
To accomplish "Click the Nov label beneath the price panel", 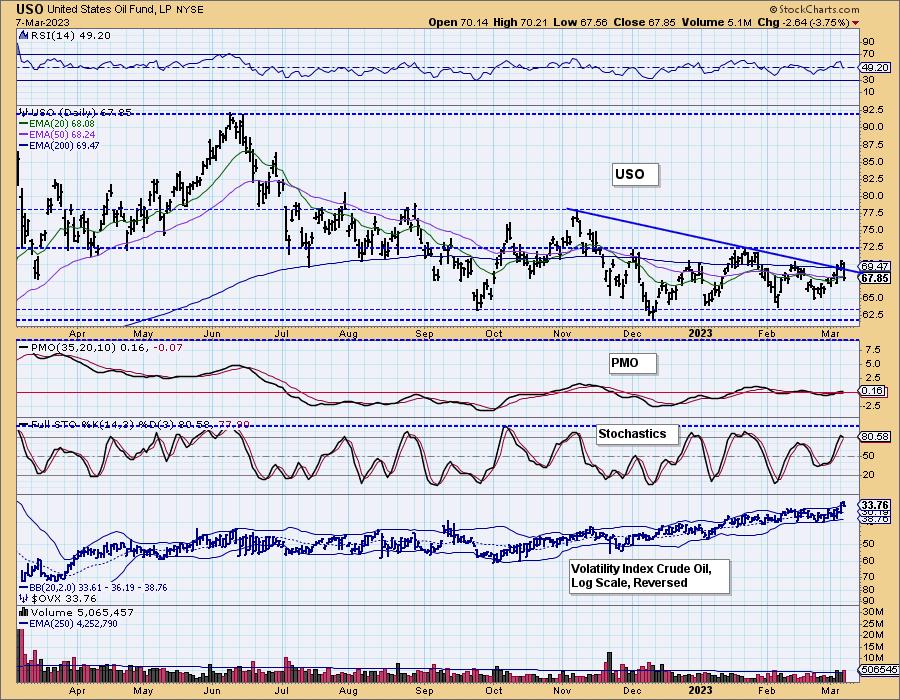I will click(x=562, y=334).
